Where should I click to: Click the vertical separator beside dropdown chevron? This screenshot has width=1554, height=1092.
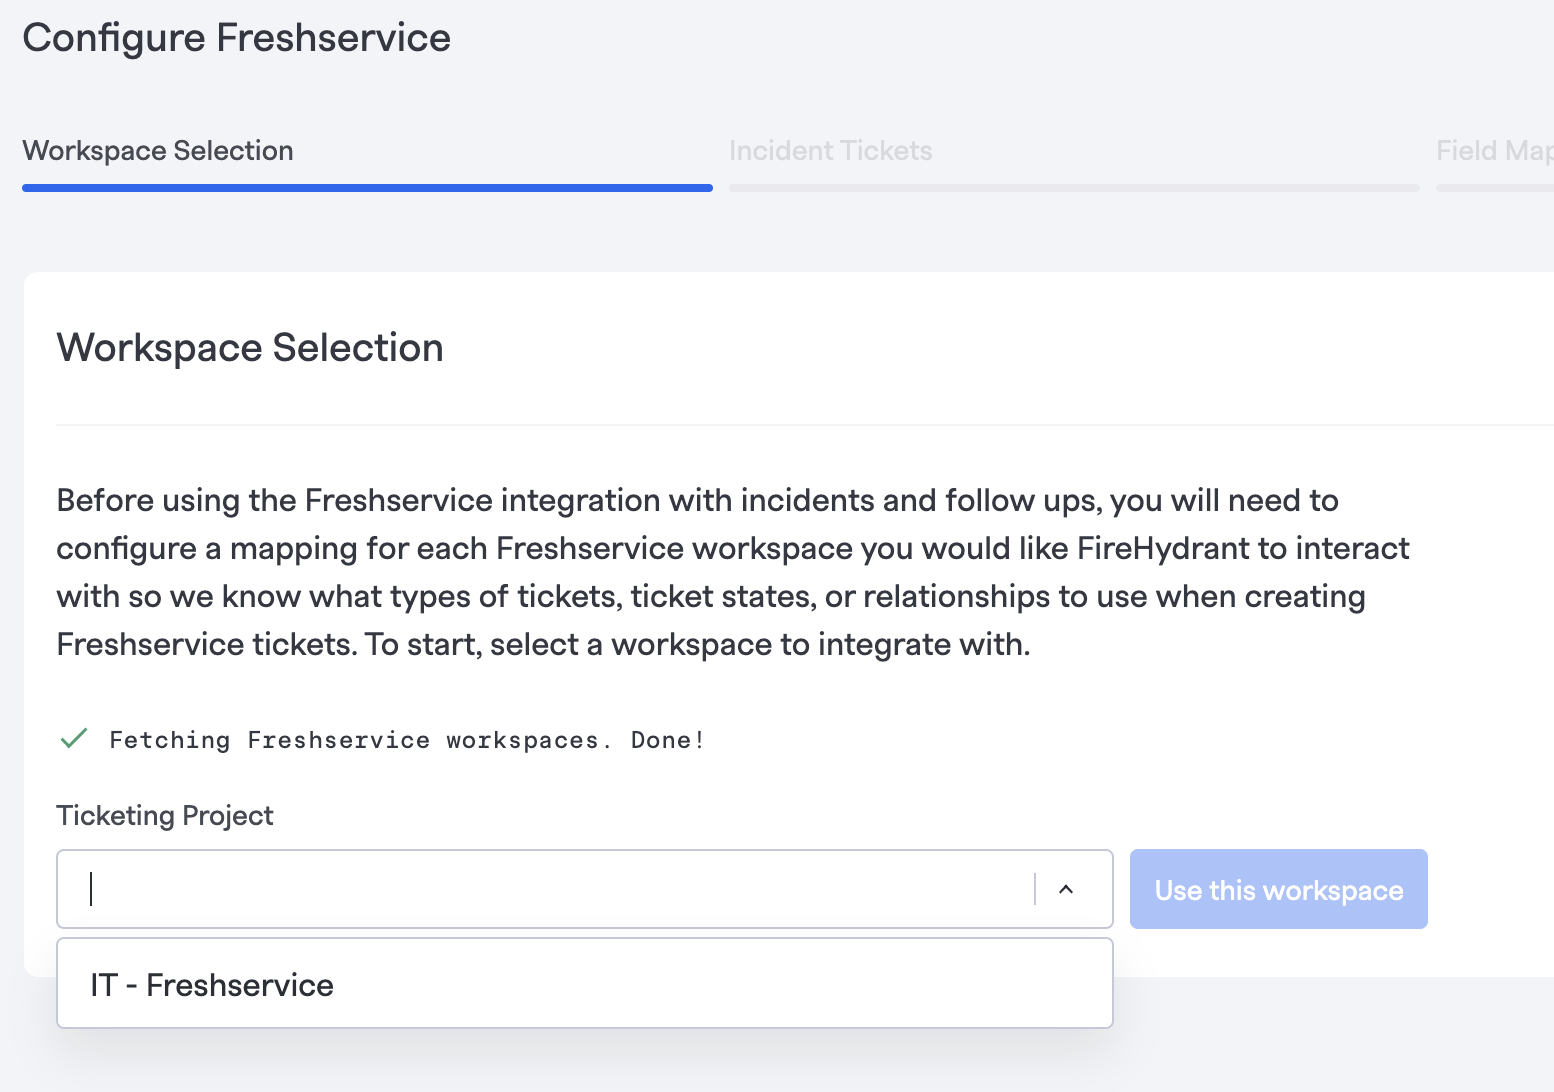coord(1035,889)
